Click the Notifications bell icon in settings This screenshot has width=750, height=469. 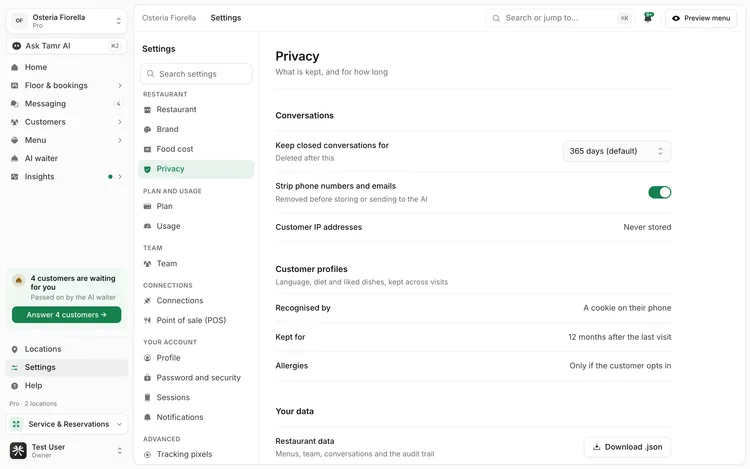coord(147,417)
